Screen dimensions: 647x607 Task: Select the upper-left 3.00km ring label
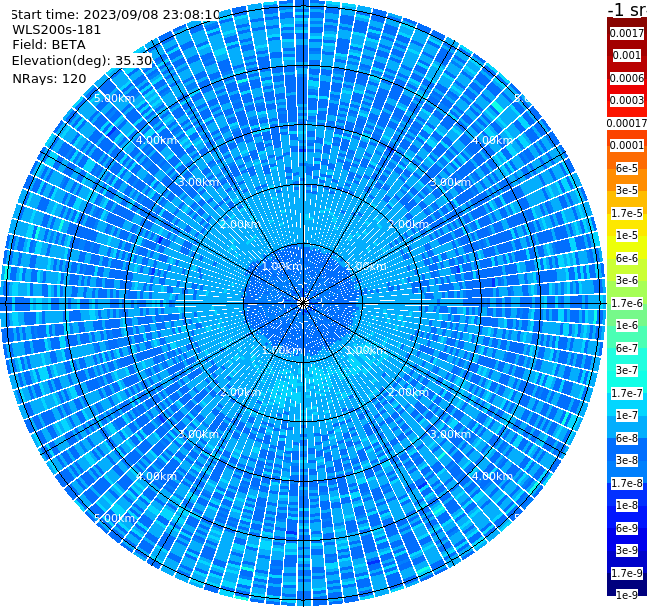click(198, 182)
